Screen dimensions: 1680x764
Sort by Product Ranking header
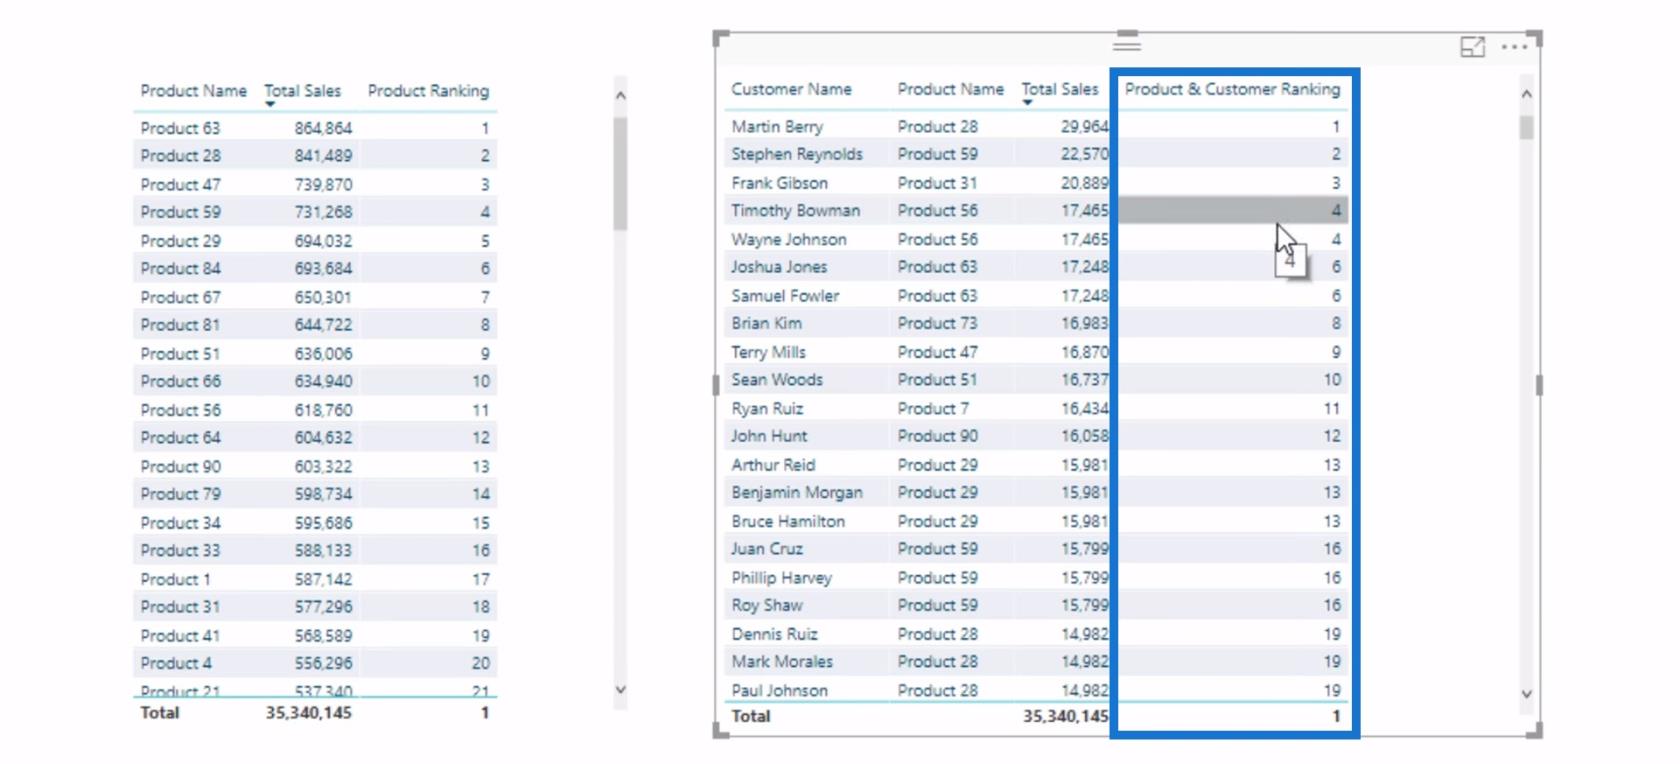428,91
